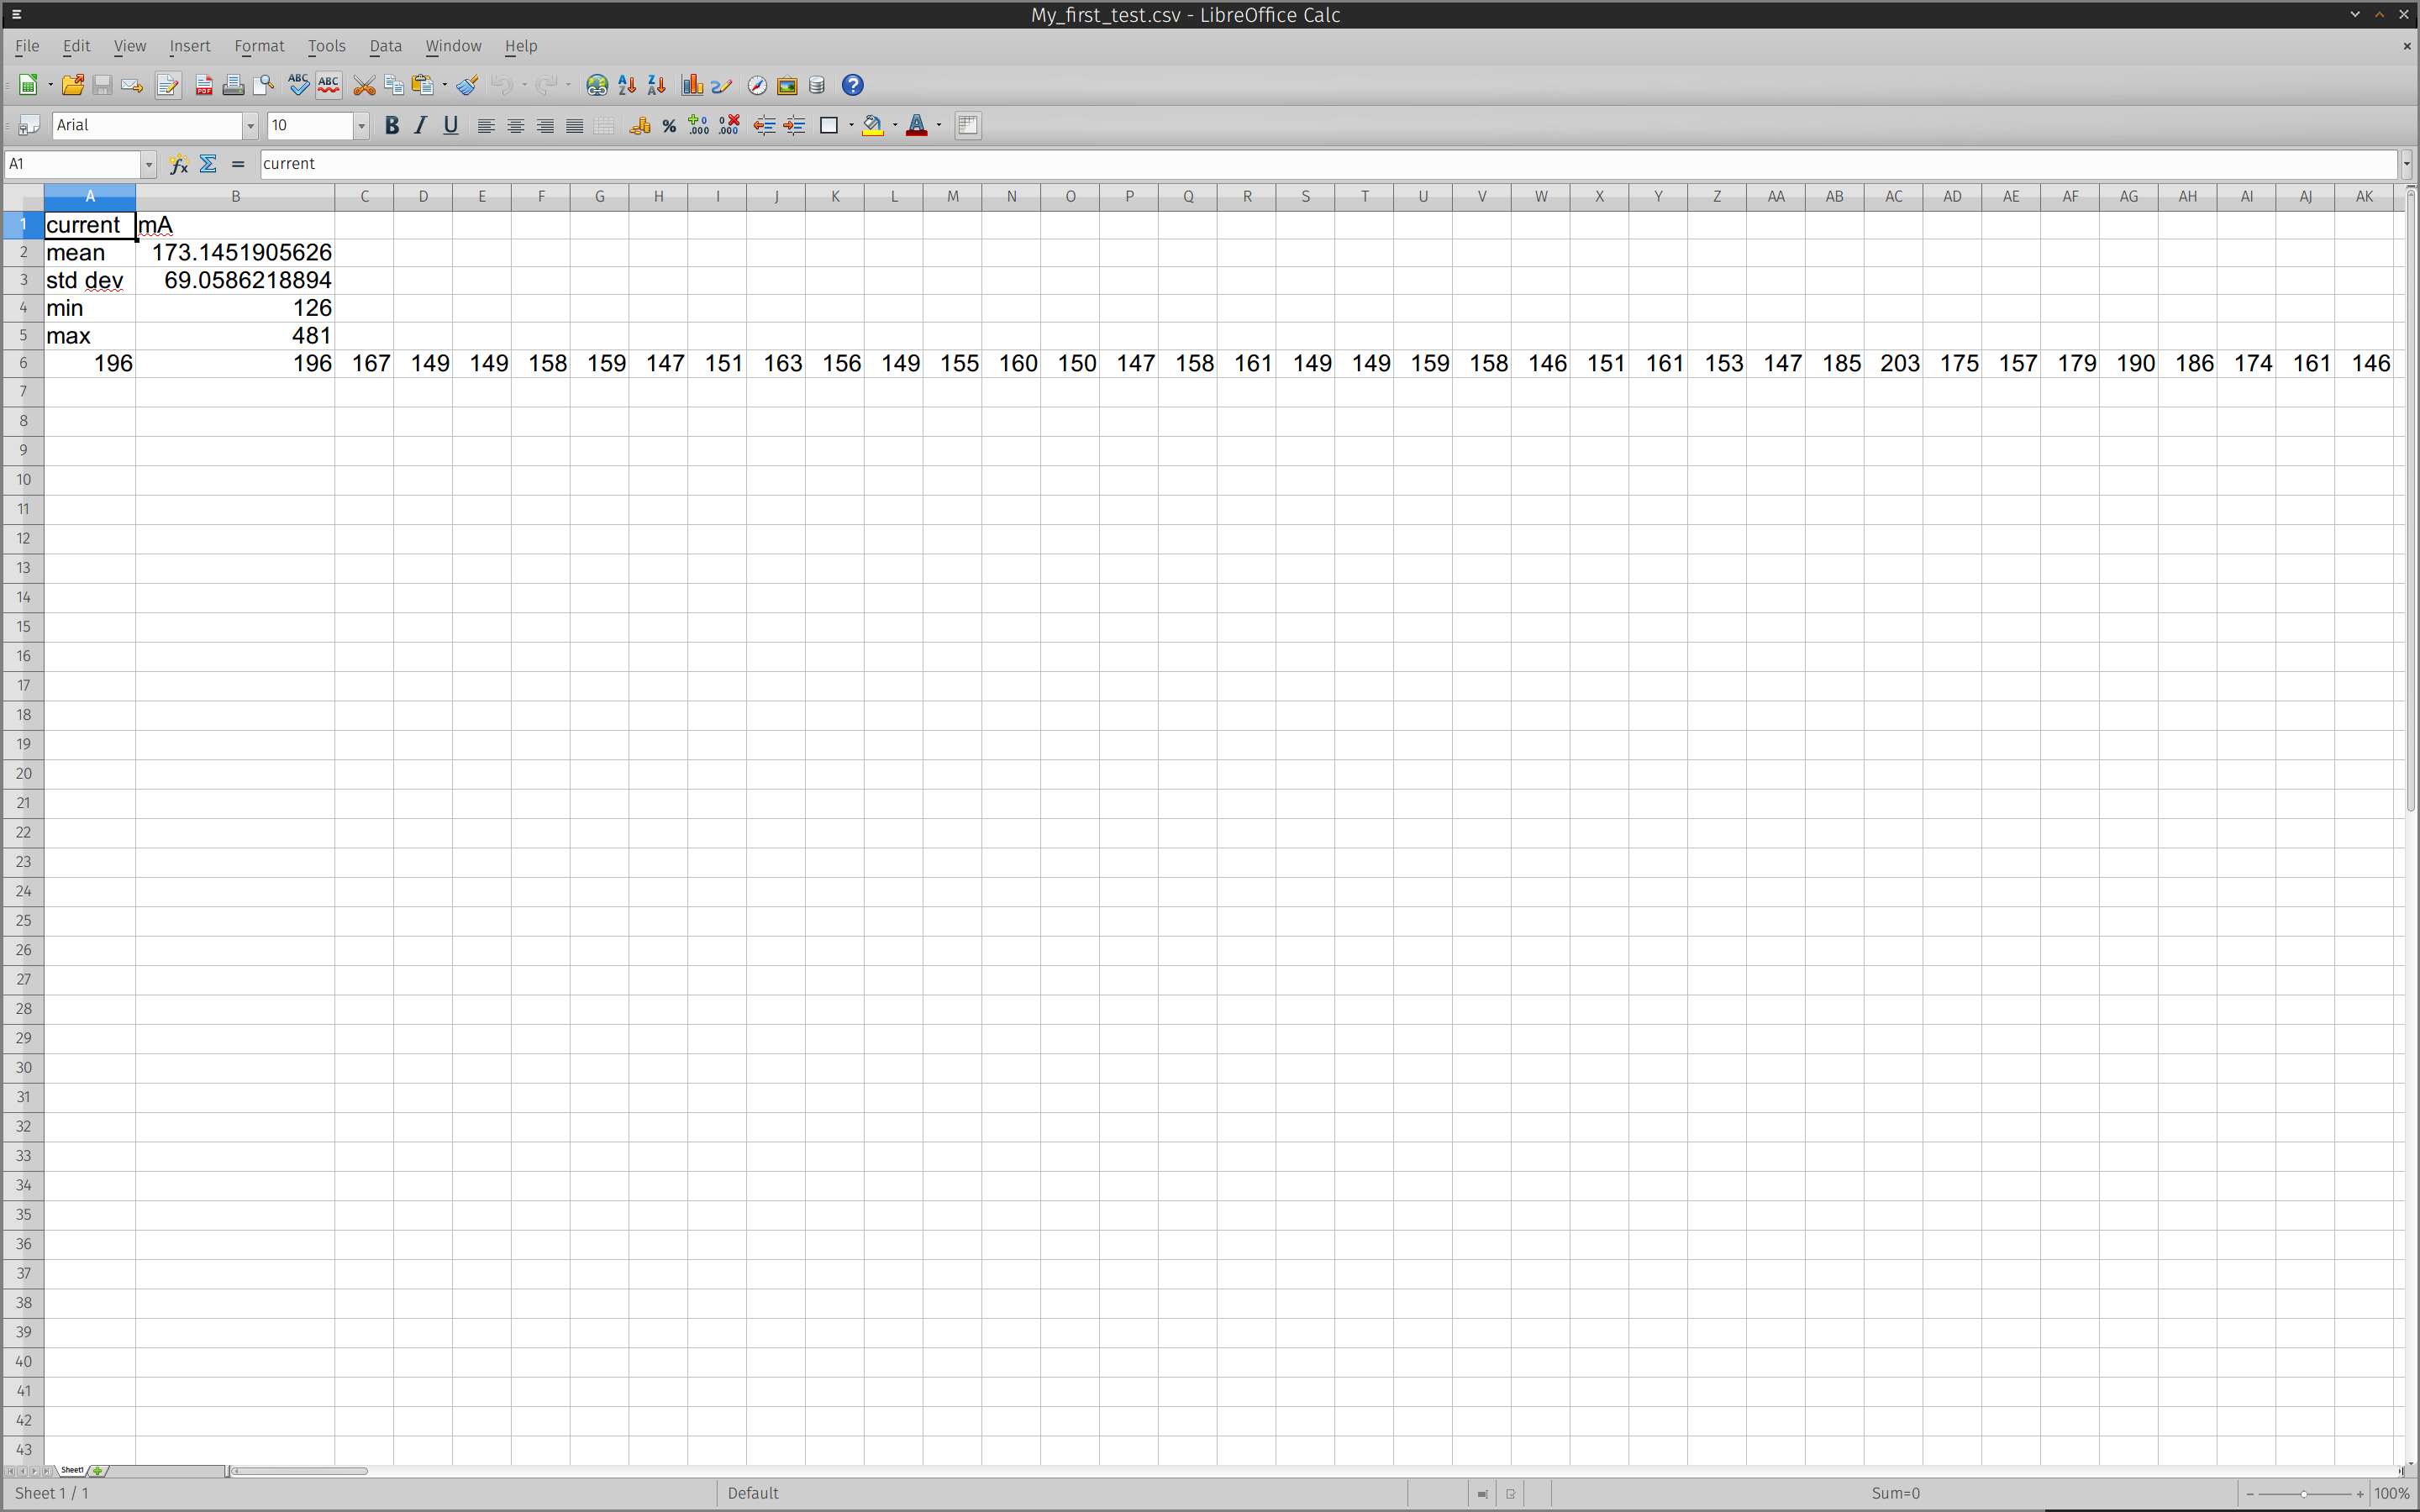Viewport: 2420px width, 1512px height.
Task: Print the document directly
Action: click(x=233, y=85)
